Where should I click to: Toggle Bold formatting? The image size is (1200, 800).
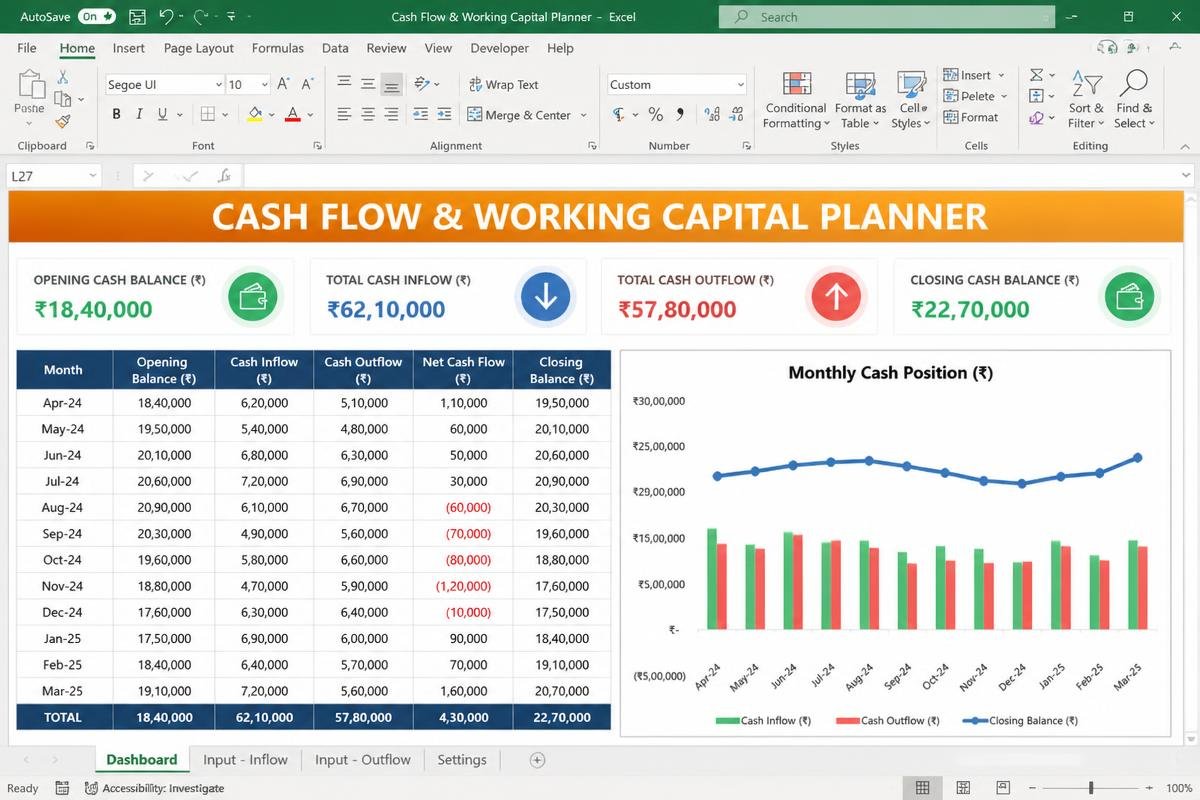[x=116, y=115]
